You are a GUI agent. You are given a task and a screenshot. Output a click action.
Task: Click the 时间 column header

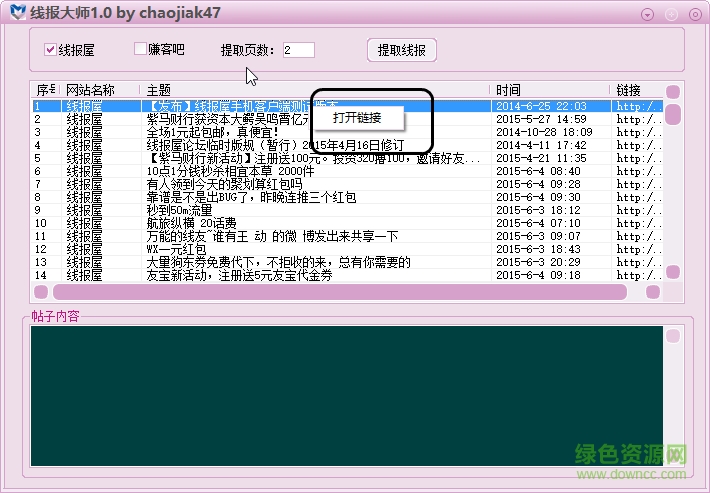[550, 90]
